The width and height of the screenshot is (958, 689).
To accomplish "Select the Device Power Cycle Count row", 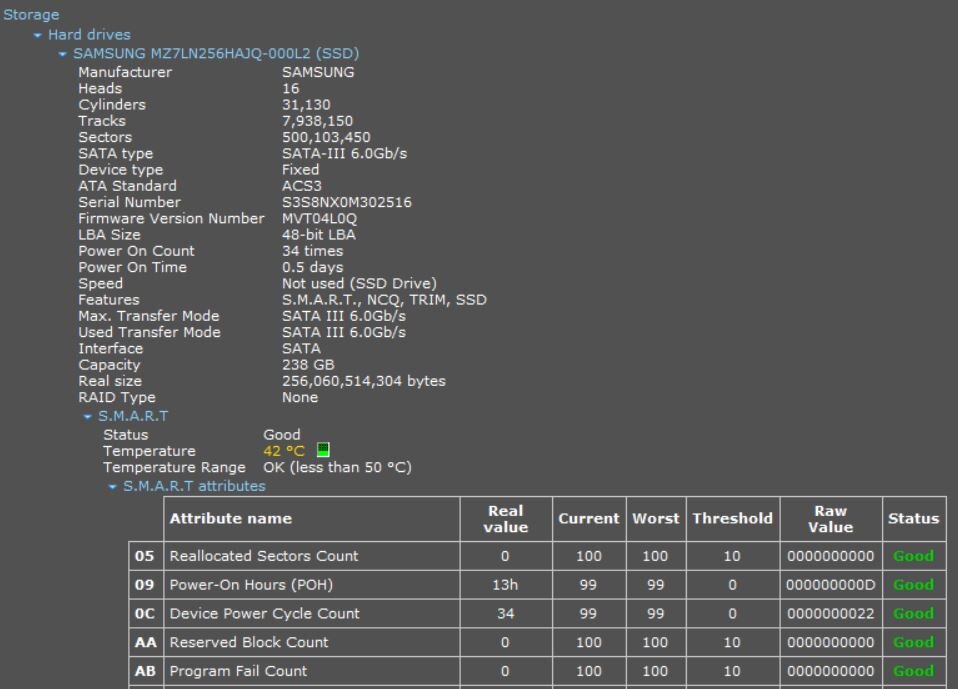I will point(538,613).
